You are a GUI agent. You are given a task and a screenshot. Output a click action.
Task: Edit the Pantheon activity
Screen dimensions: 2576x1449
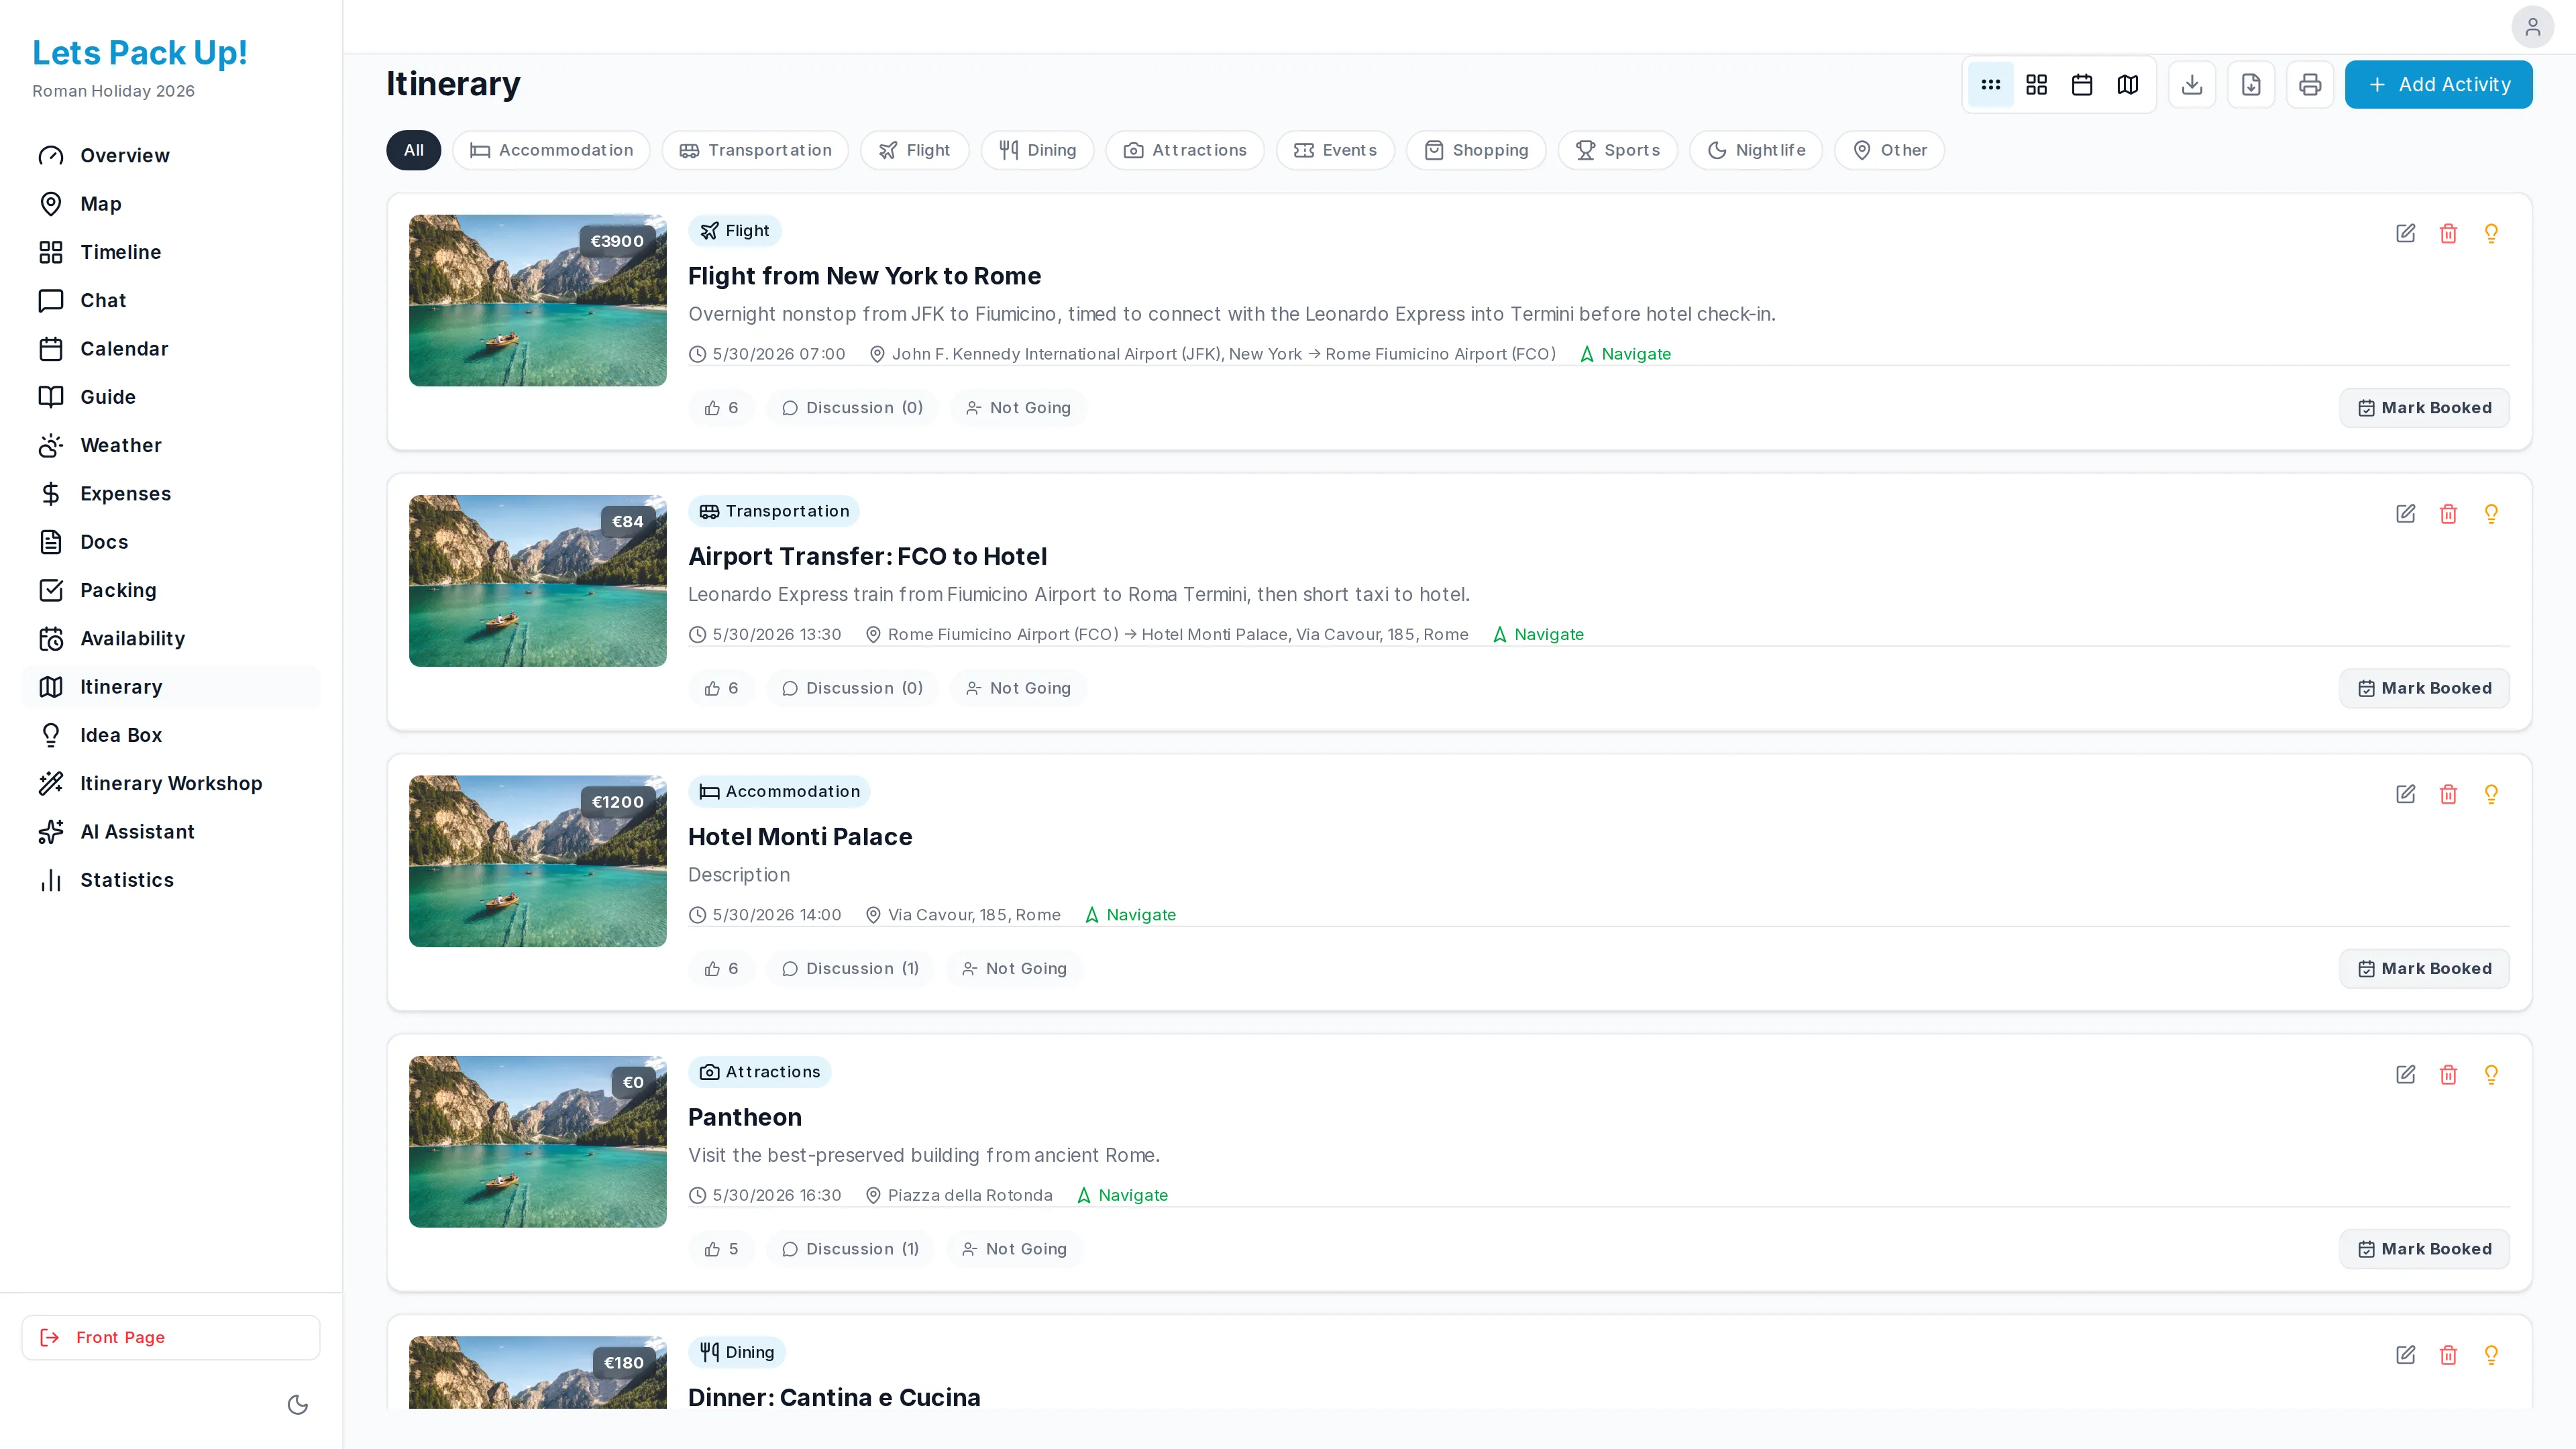coord(2405,1075)
